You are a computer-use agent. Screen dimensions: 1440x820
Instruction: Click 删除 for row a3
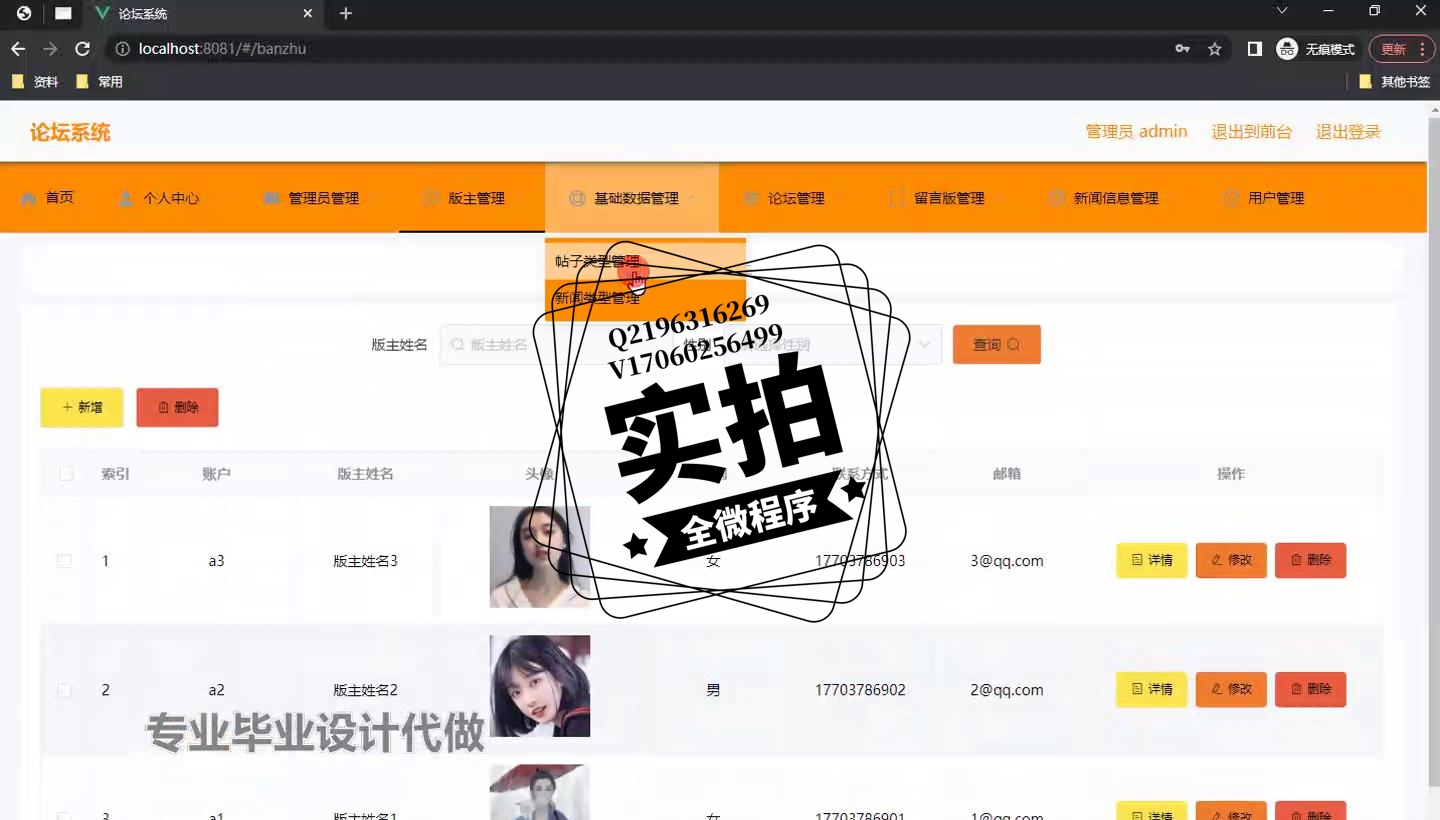(1311, 560)
